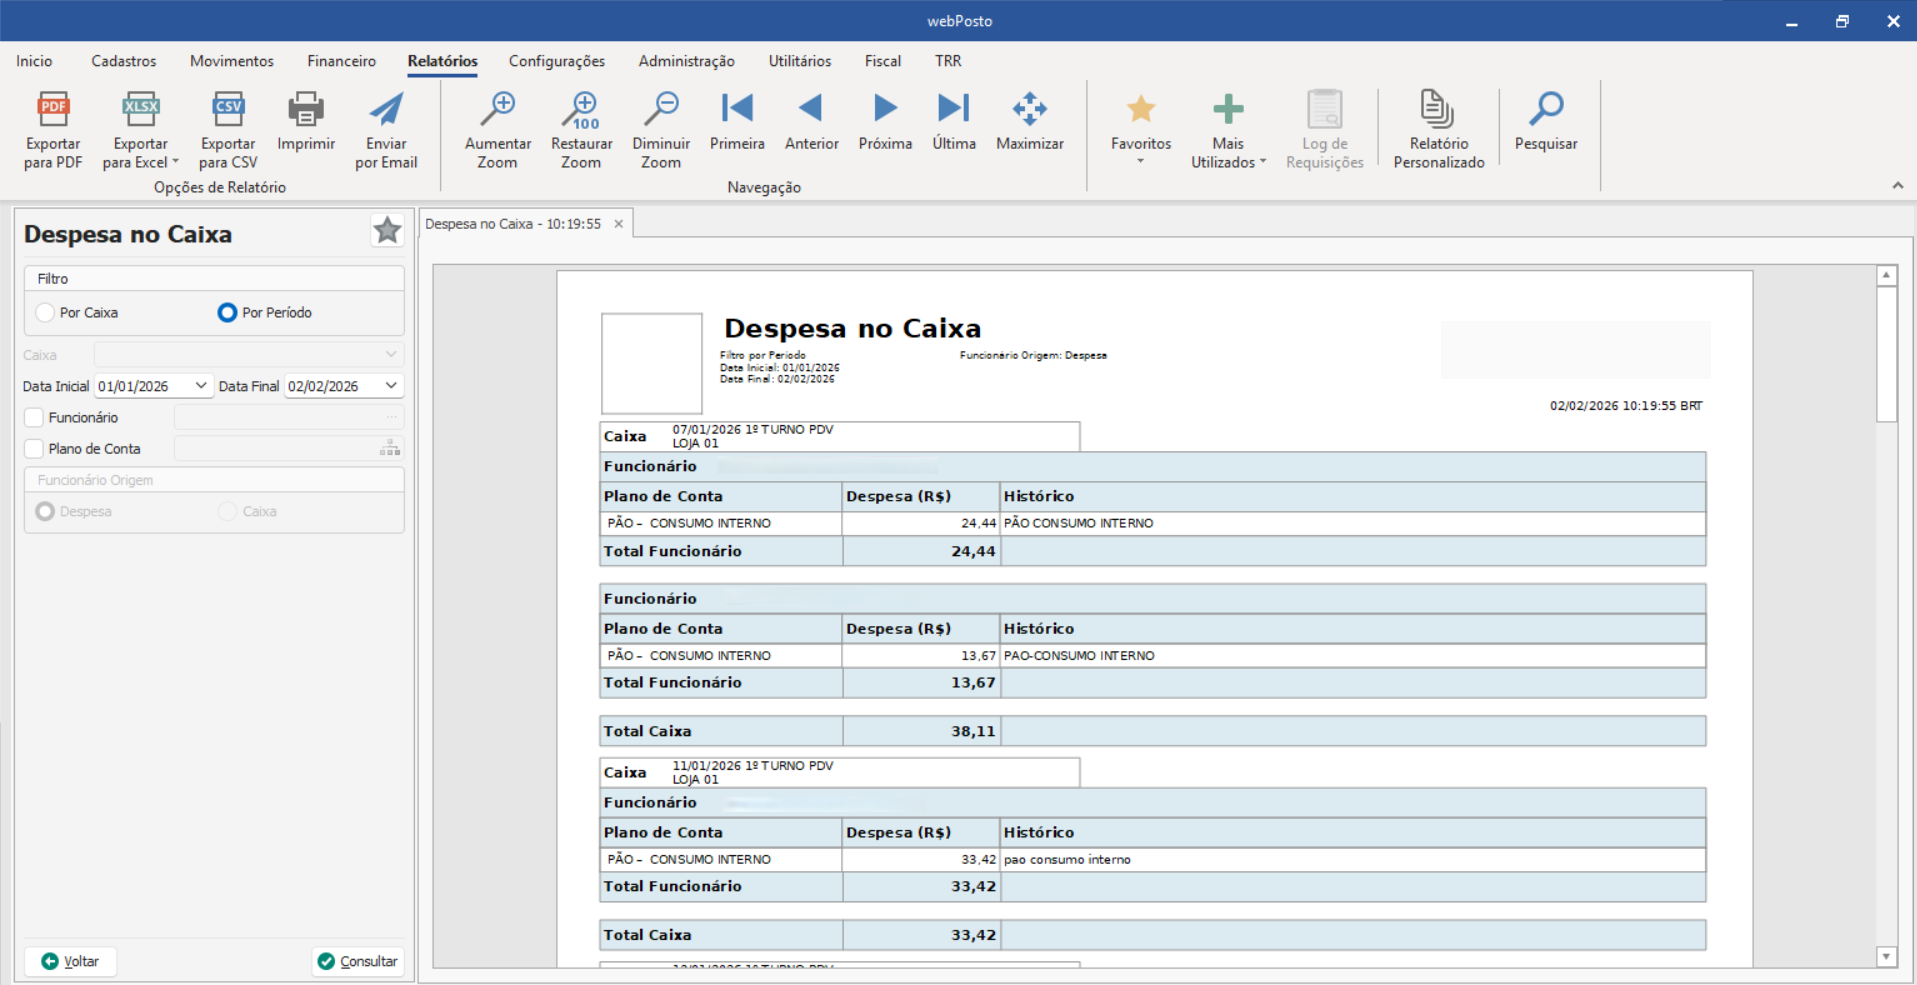Enable the Funcionário checkbox
The image size is (1917, 985).
click(35, 418)
